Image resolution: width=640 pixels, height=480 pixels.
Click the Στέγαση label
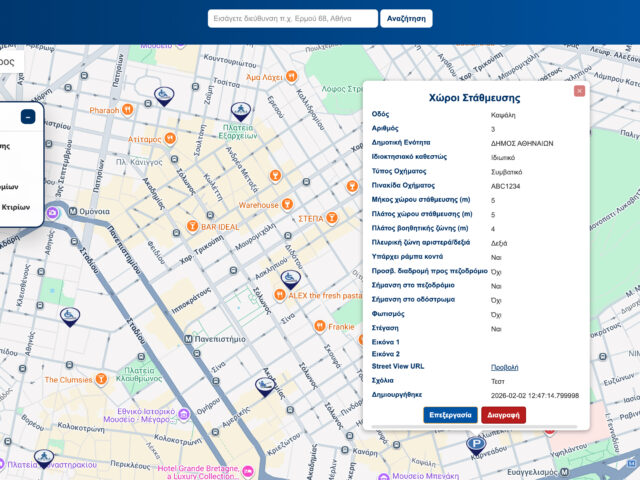(385, 328)
